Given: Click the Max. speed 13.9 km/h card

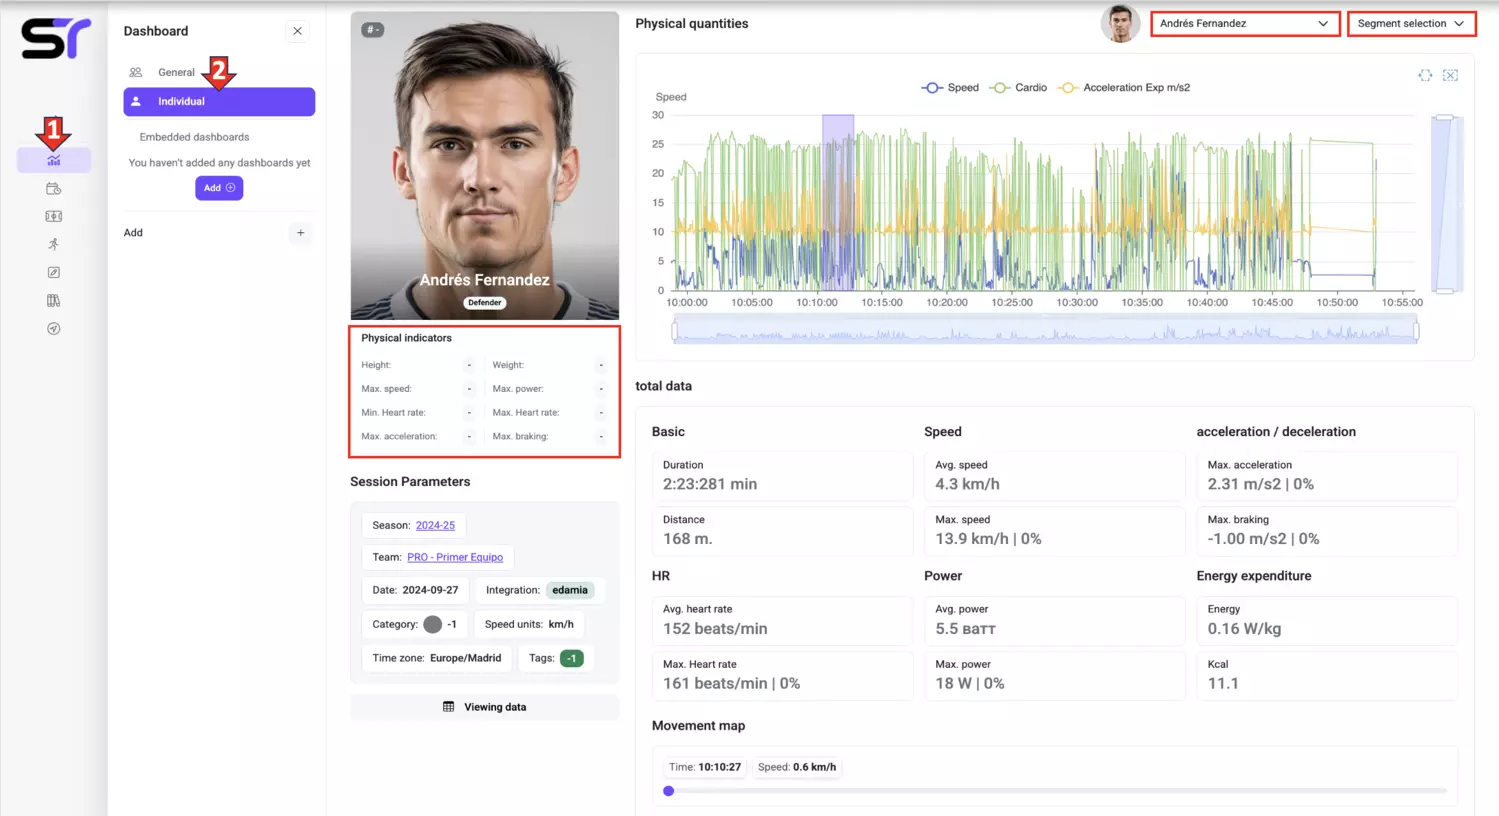Looking at the screenshot, I should 1054,531.
